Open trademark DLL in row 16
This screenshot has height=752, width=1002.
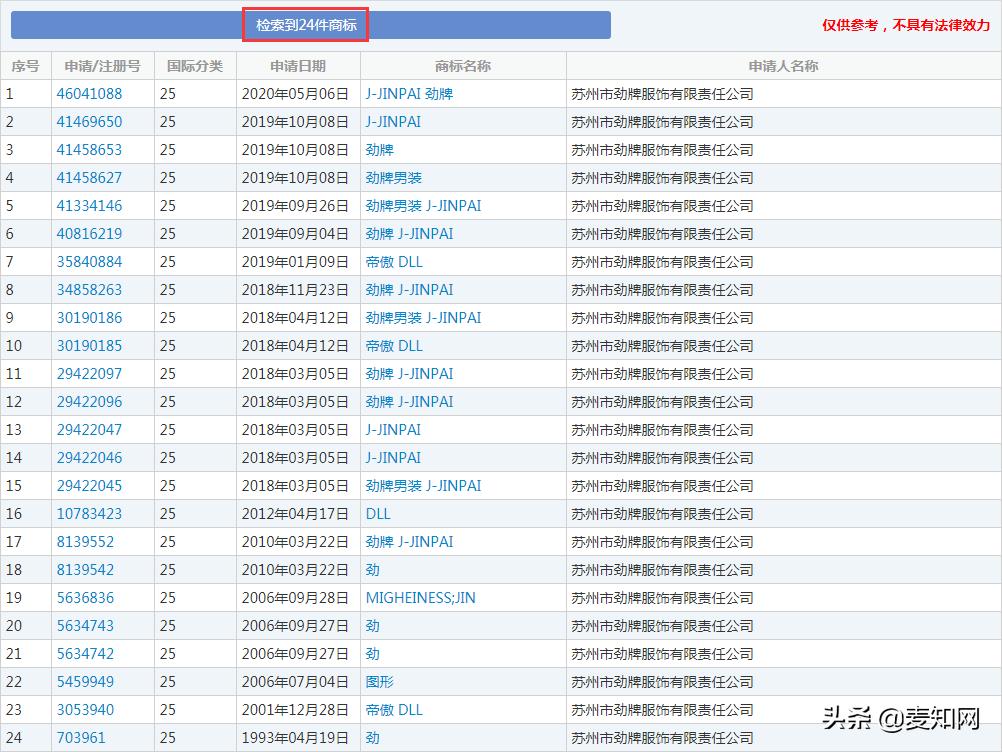point(378,514)
